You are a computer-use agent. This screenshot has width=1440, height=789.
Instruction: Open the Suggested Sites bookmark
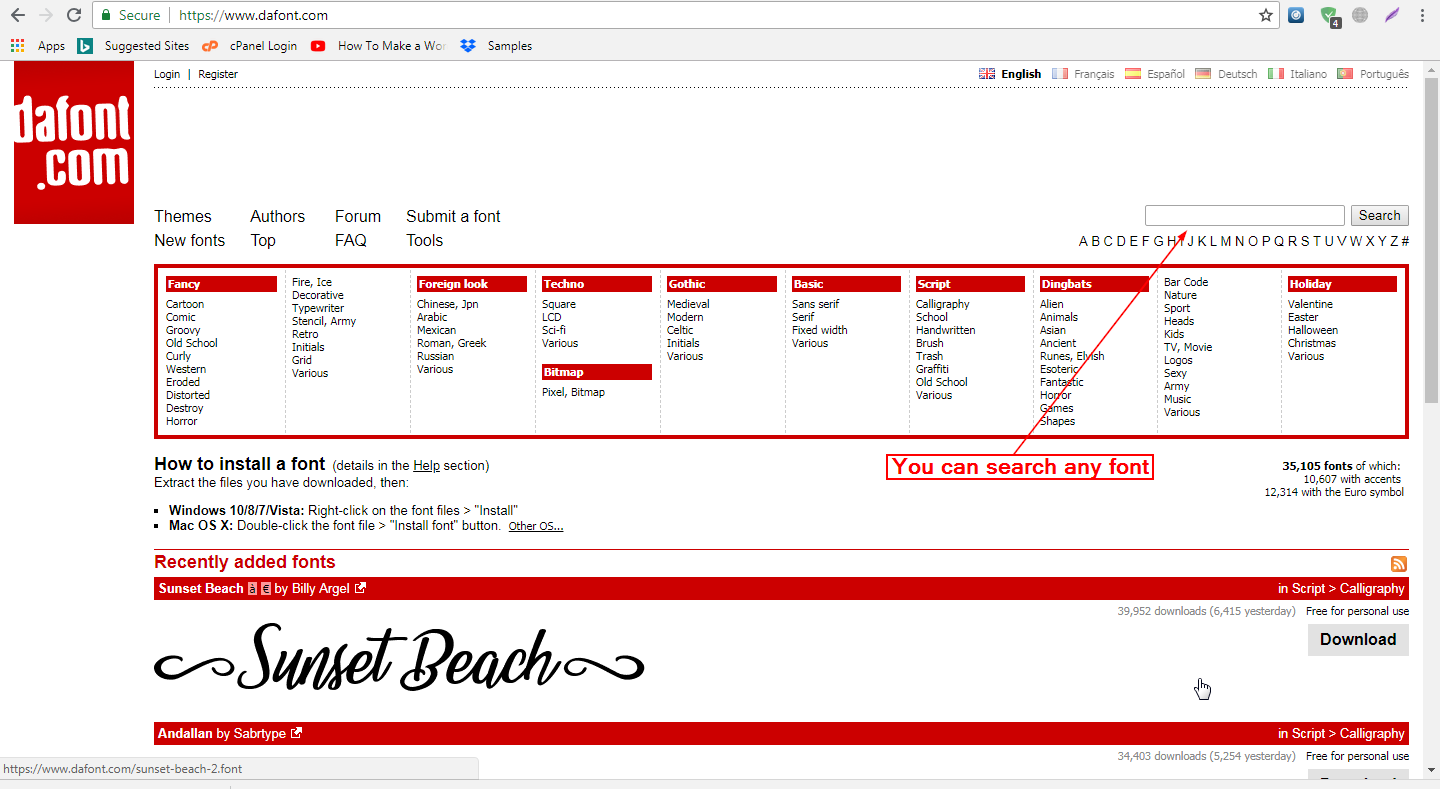(133, 46)
